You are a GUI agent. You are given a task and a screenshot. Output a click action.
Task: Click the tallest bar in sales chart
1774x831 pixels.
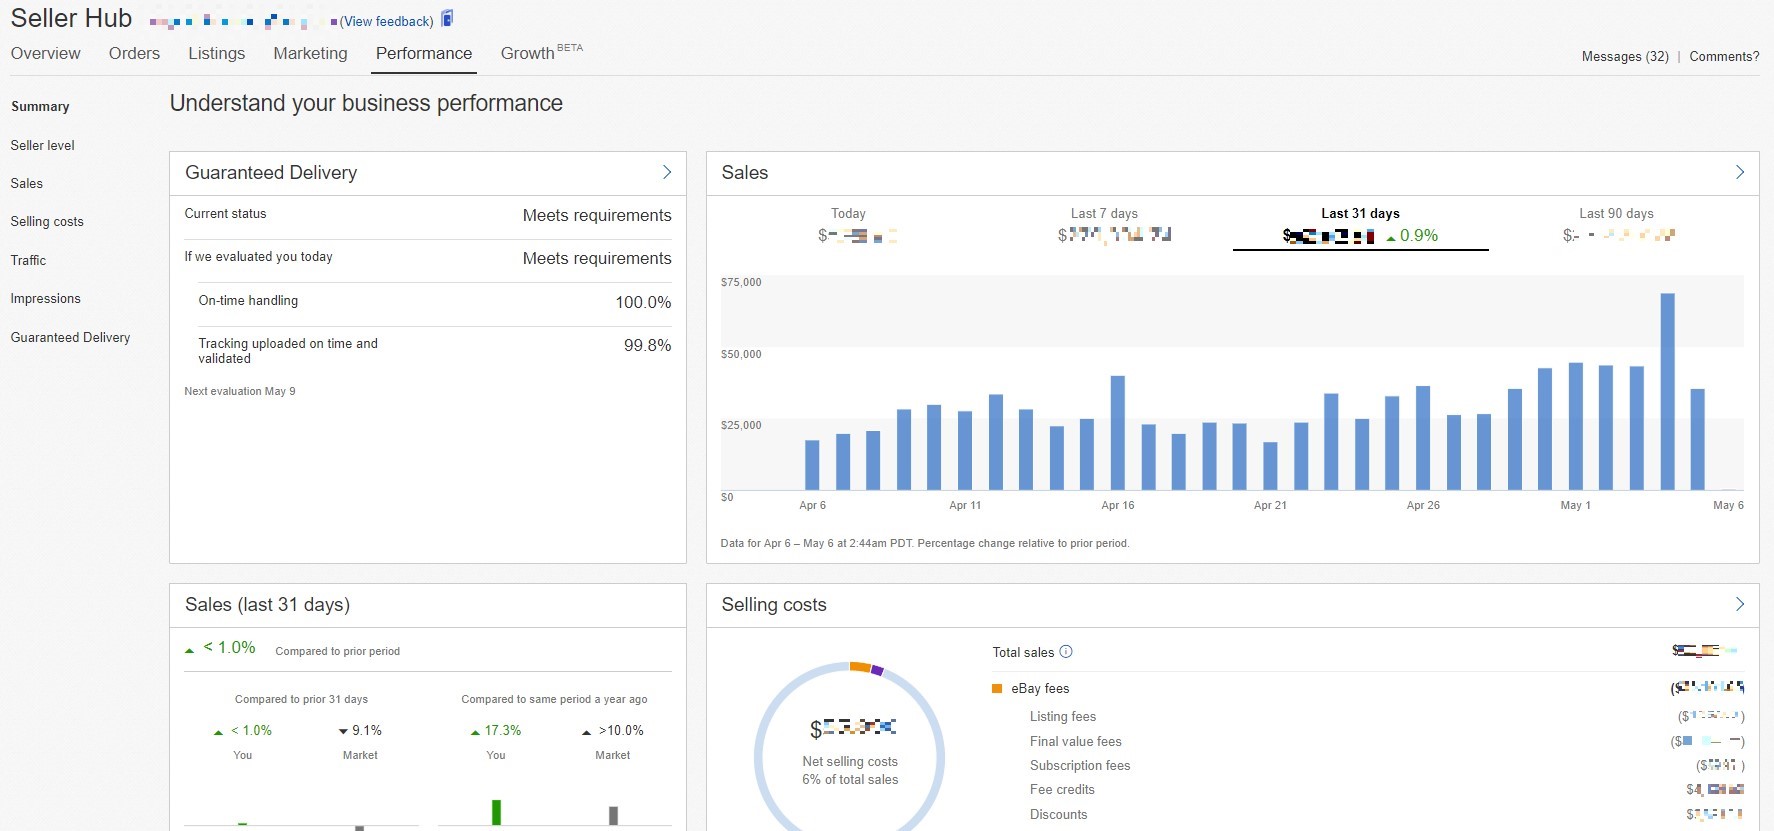(1668, 391)
